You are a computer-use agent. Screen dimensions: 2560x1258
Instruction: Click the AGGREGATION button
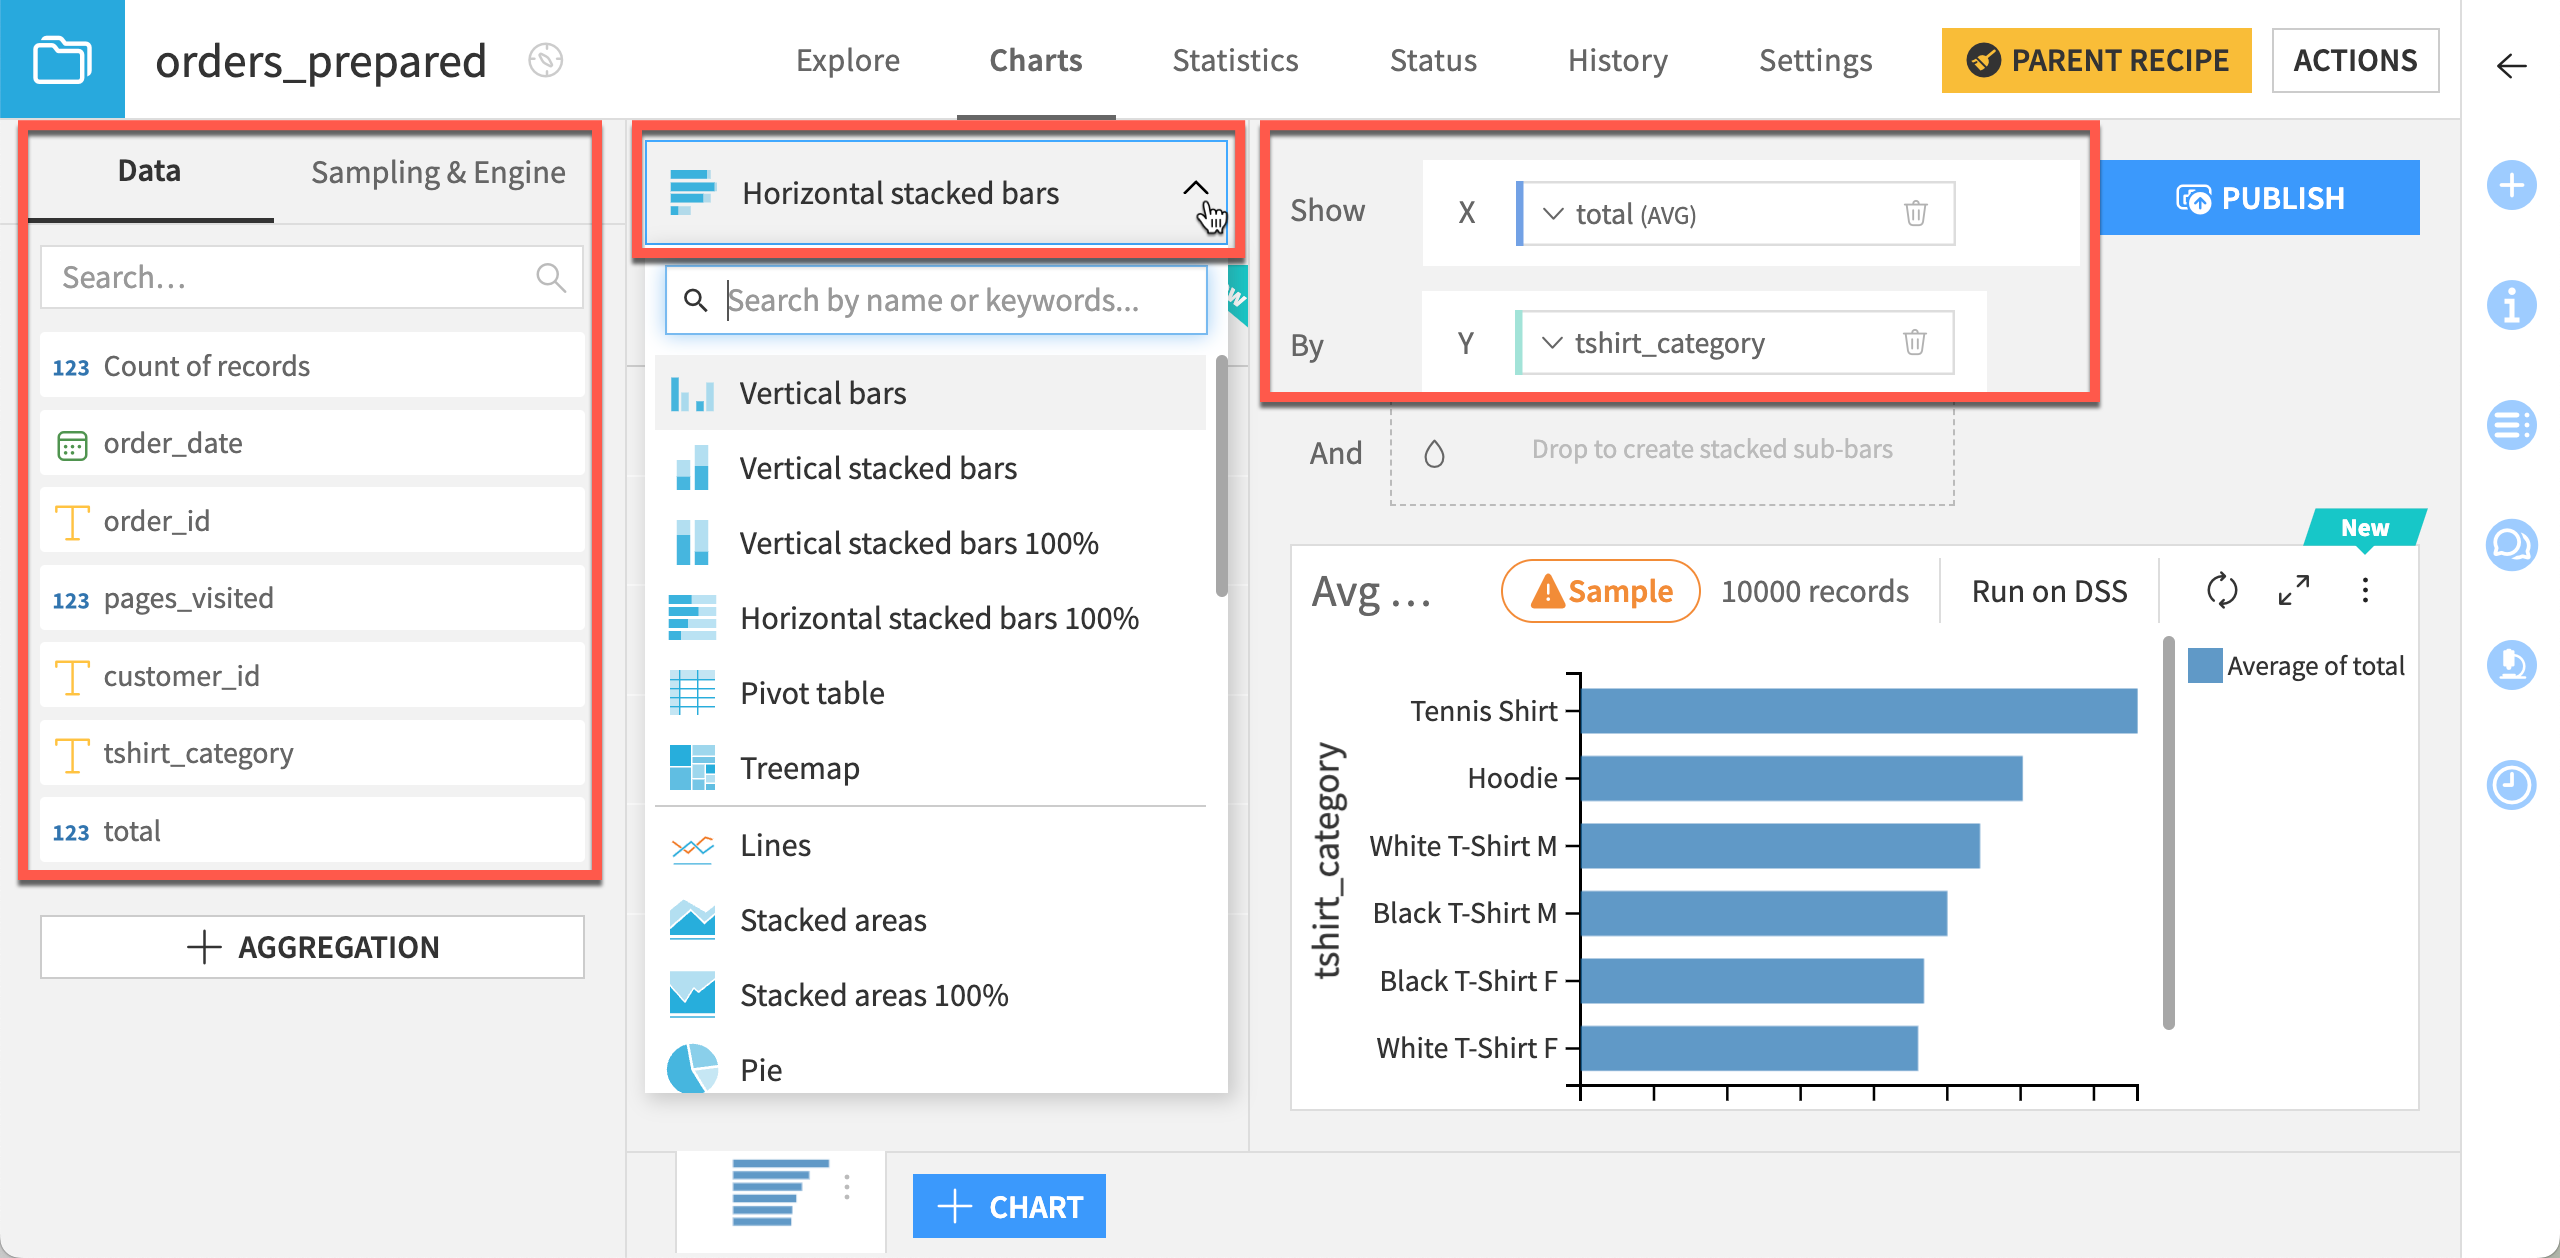311,946
